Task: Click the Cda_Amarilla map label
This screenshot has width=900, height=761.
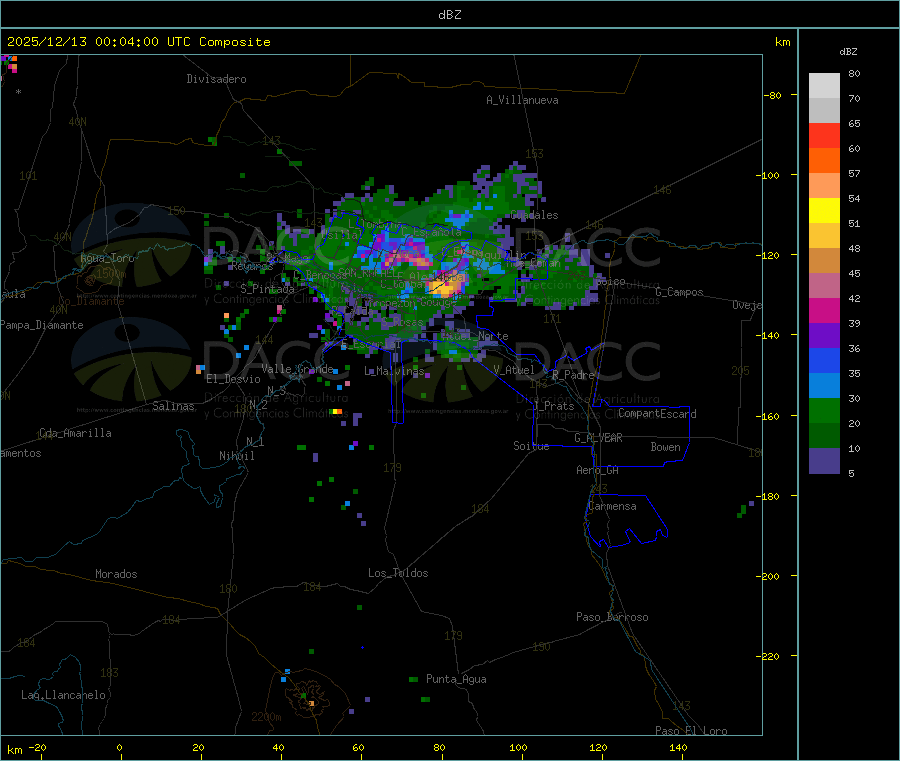Action: pyautogui.click(x=75, y=433)
